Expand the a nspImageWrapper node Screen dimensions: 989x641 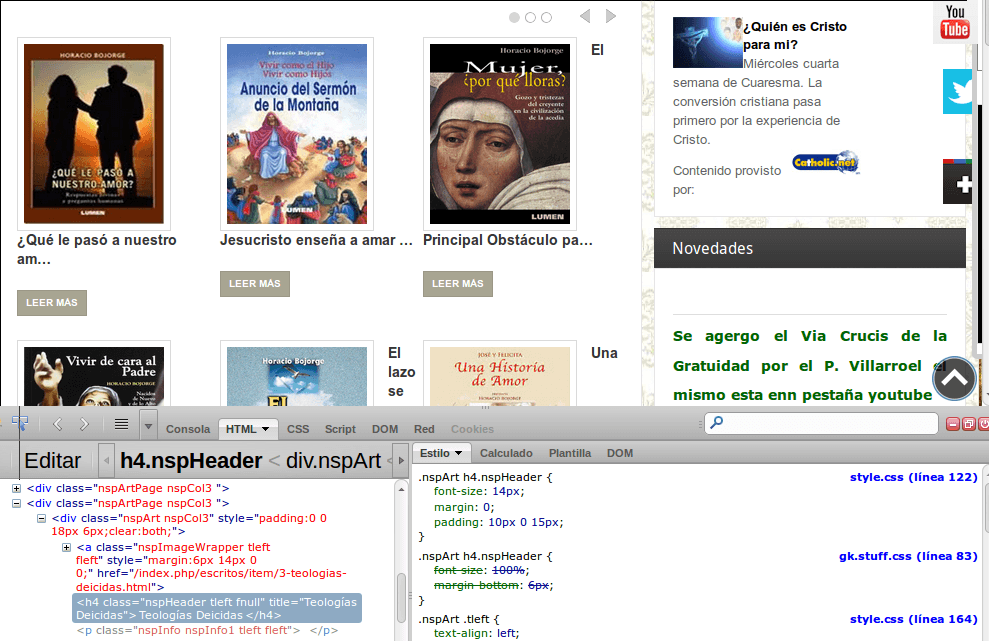[x=66, y=548]
